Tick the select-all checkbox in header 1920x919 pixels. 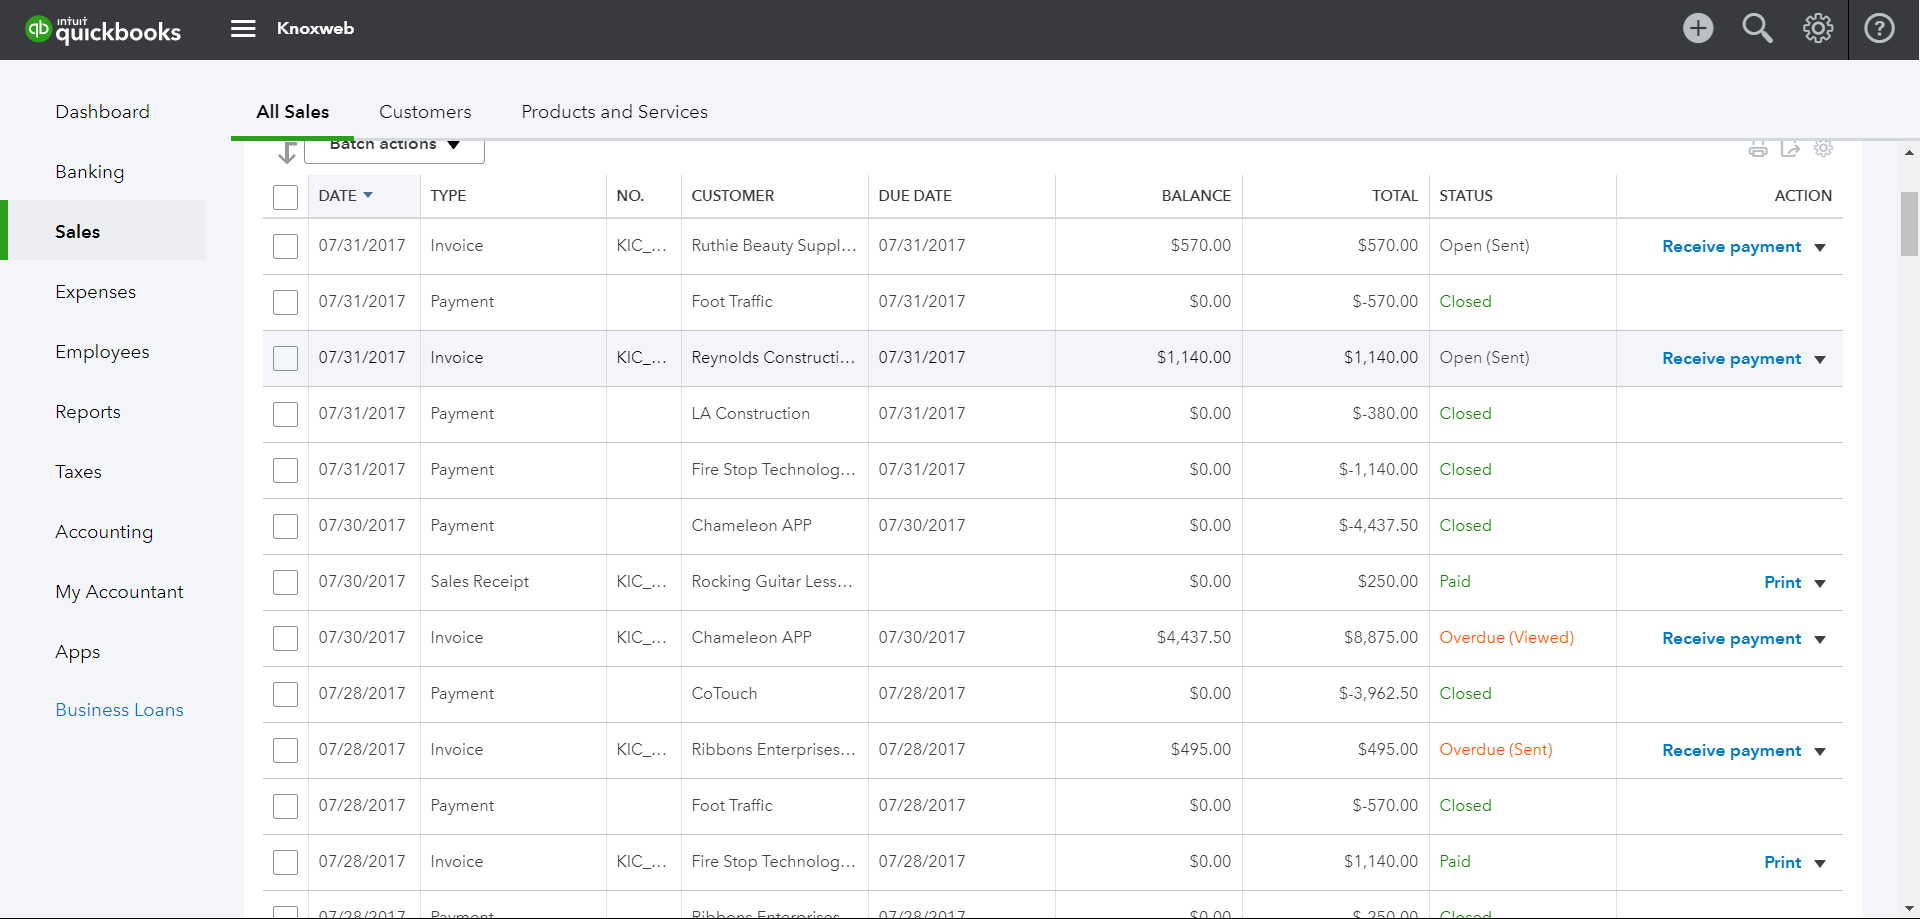(x=285, y=197)
